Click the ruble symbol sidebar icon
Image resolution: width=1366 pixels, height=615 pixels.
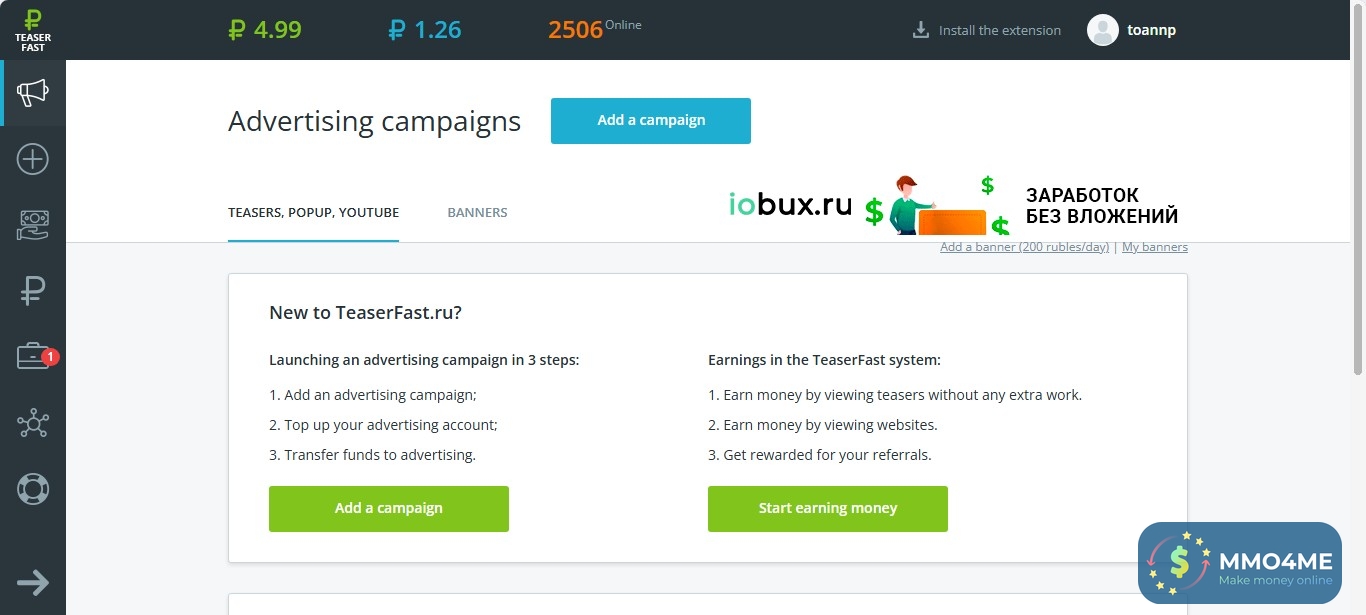click(33, 291)
